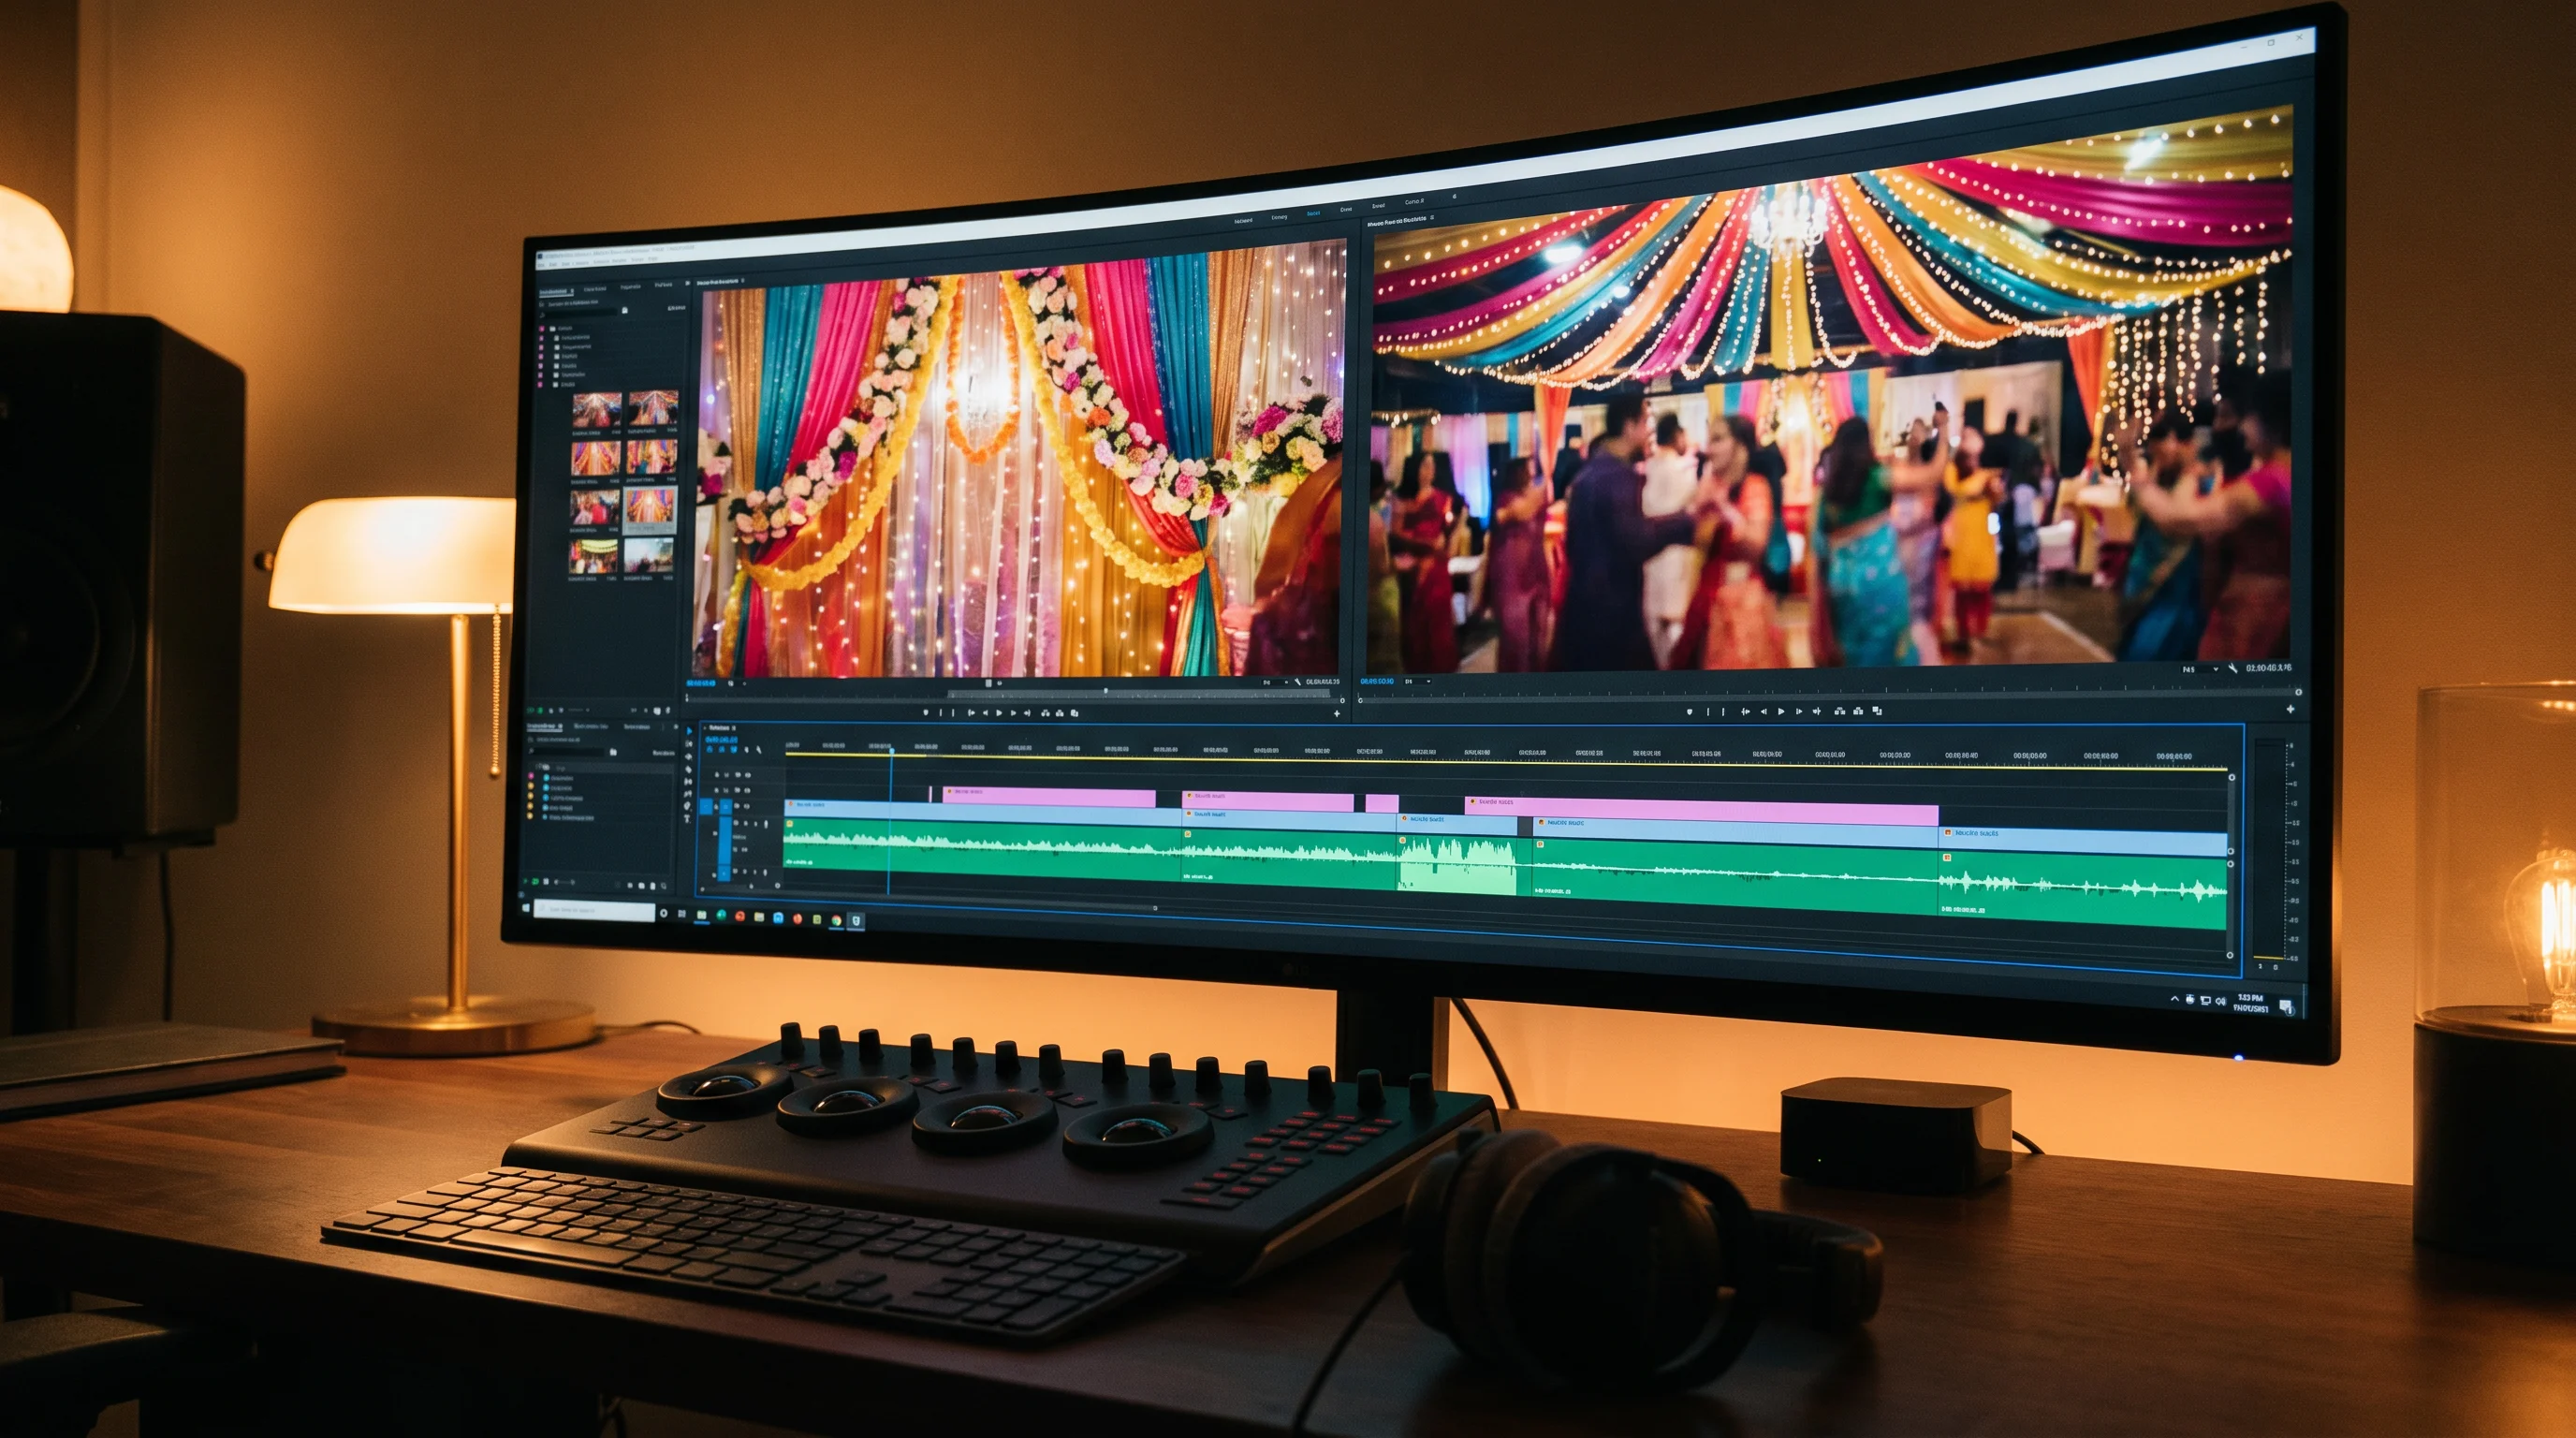
Task: Select the Hand tool above Type tool
Action: pos(688,806)
